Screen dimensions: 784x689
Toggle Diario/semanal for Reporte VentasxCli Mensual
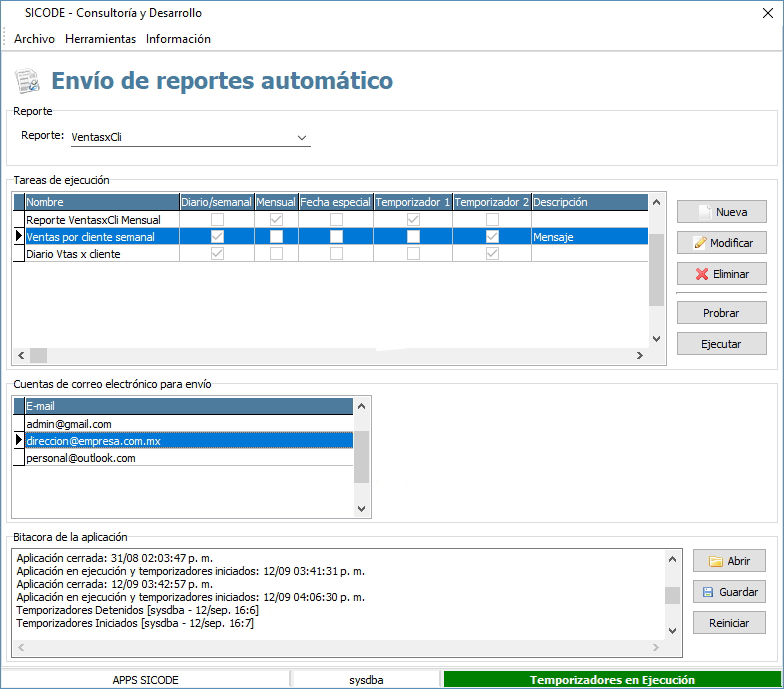[x=218, y=219]
